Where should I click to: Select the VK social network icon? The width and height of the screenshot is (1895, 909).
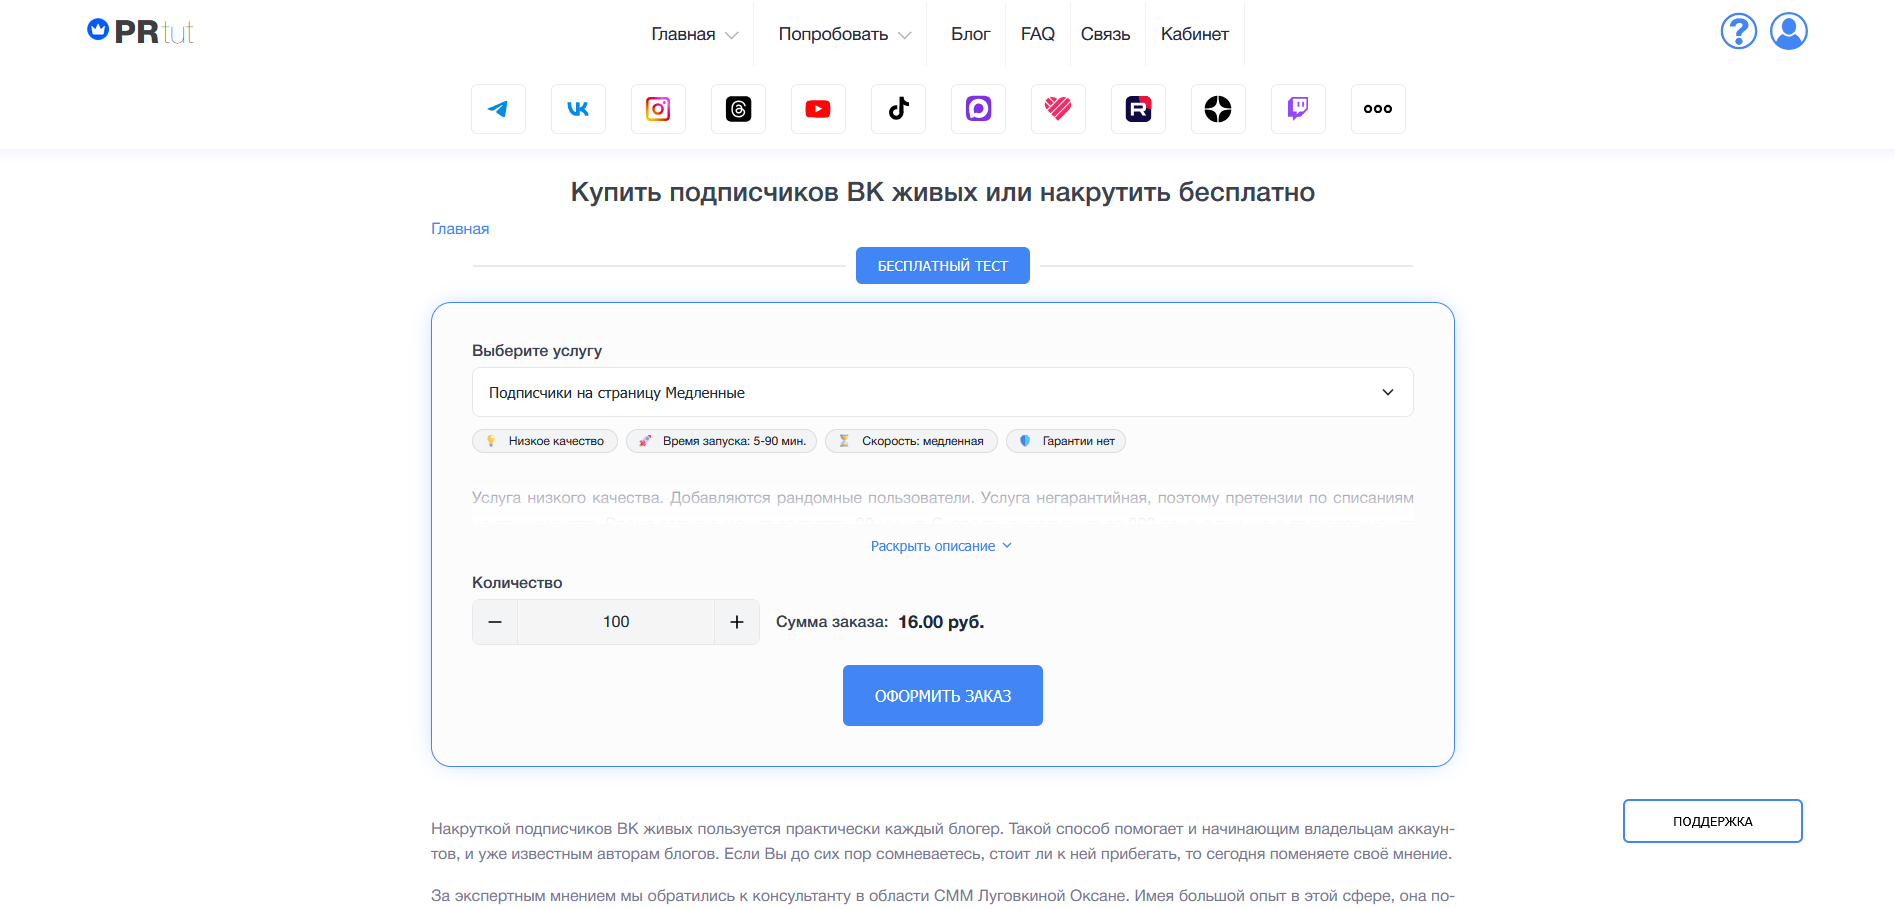coord(578,109)
